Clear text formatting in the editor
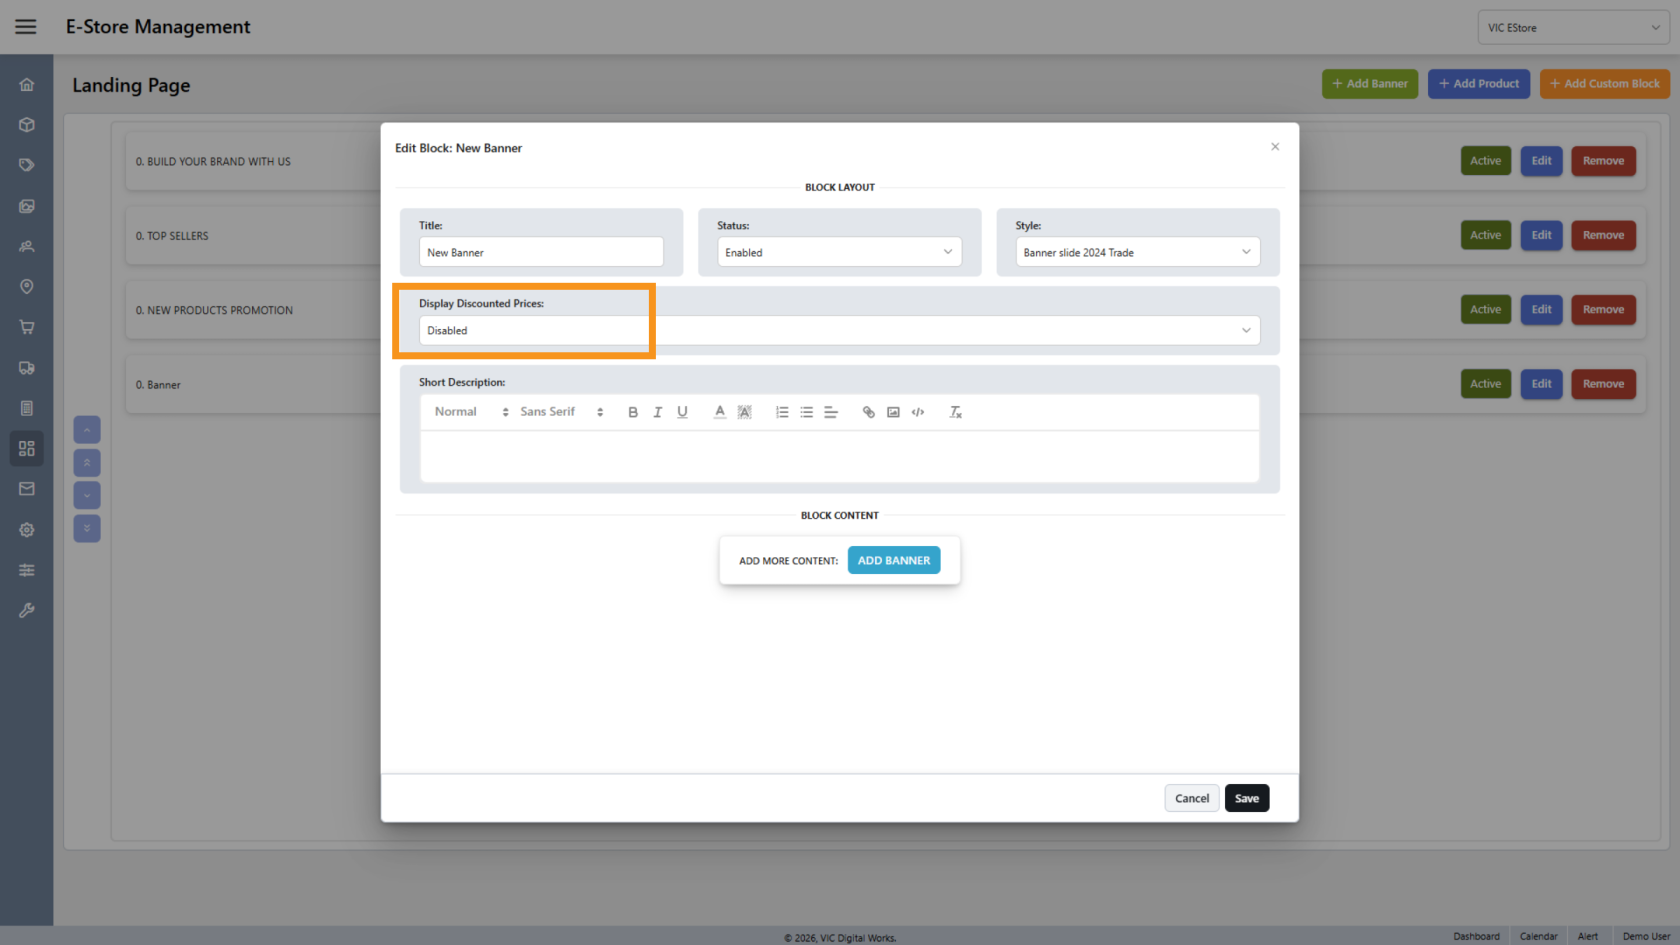This screenshot has width=1680, height=945. [955, 412]
